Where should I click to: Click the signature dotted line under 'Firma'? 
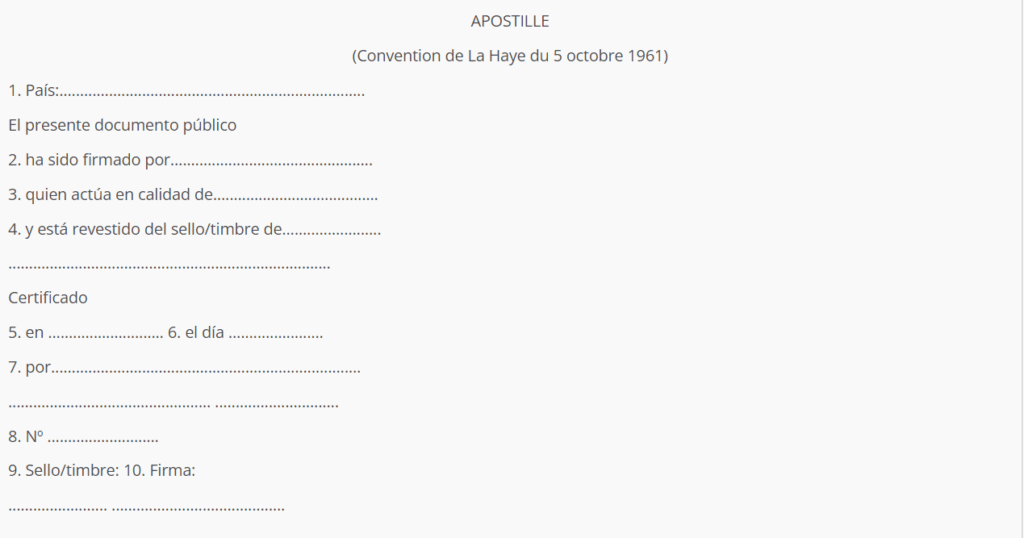click(x=198, y=507)
